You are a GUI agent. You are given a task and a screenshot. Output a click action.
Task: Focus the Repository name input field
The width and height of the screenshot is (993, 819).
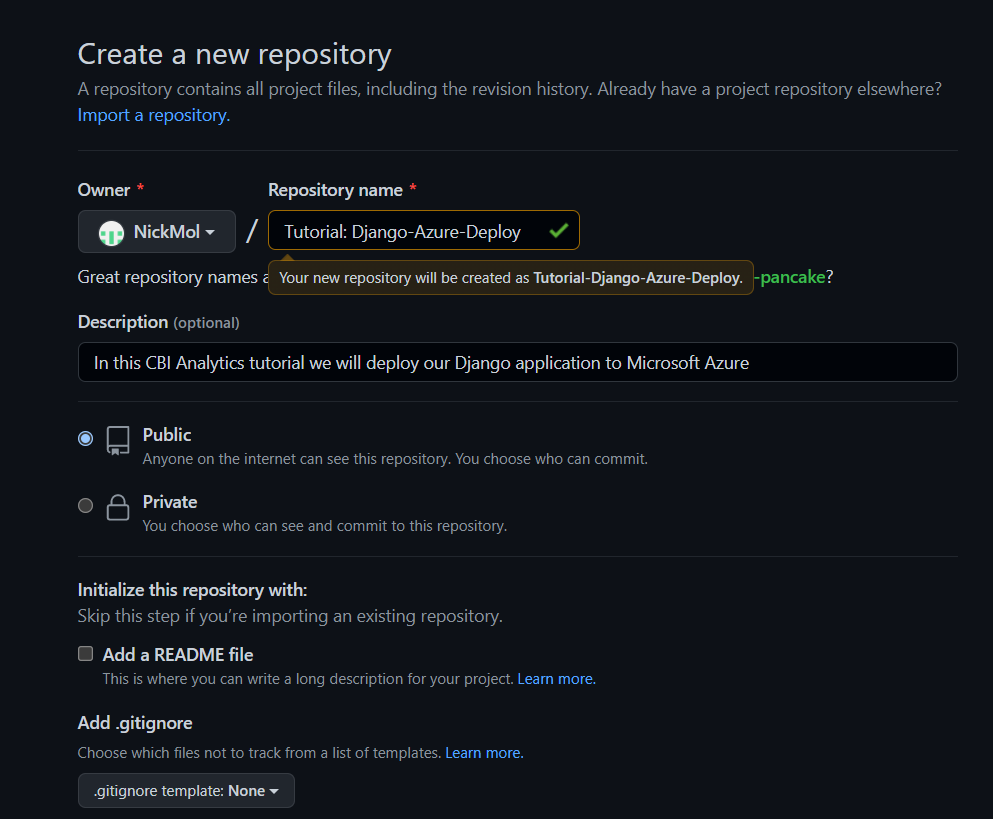pos(424,231)
